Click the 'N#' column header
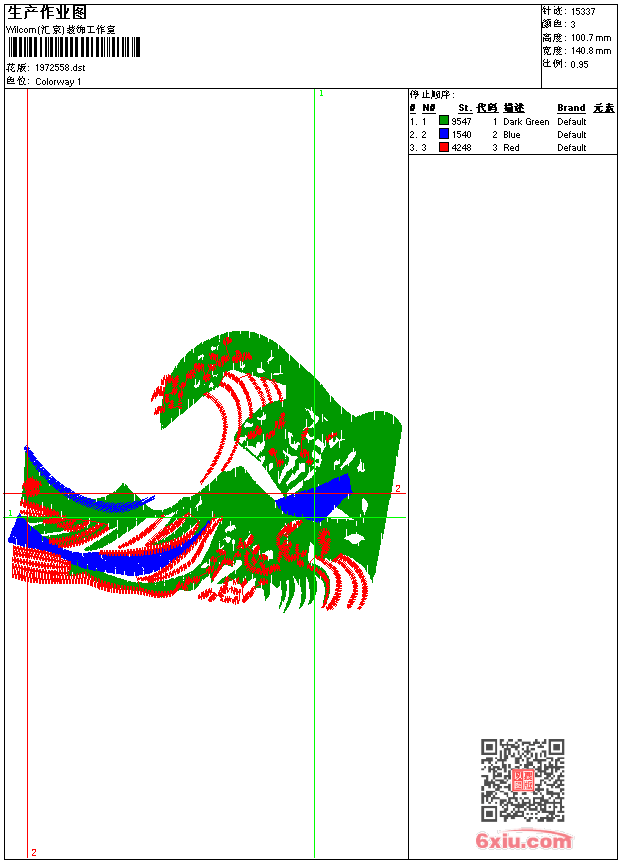The height and width of the screenshot is (860, 620). (429, 108)
